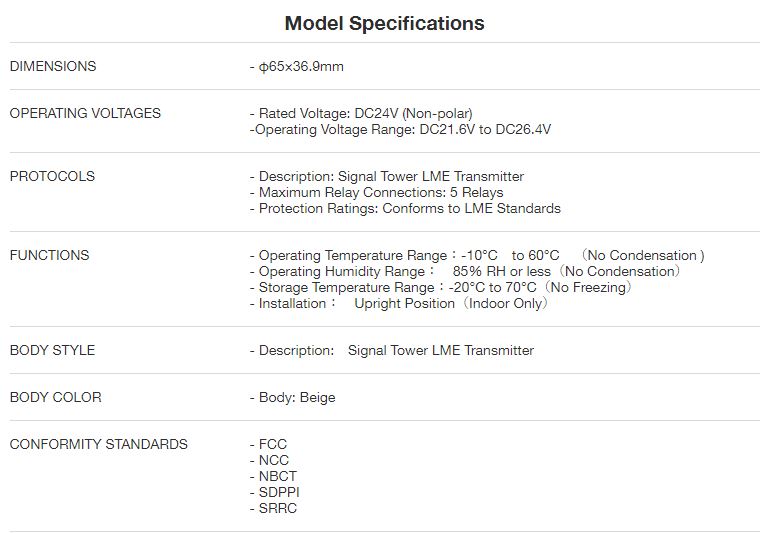Click the OPERATING VOLTAGES row label

tap(85, 113)
